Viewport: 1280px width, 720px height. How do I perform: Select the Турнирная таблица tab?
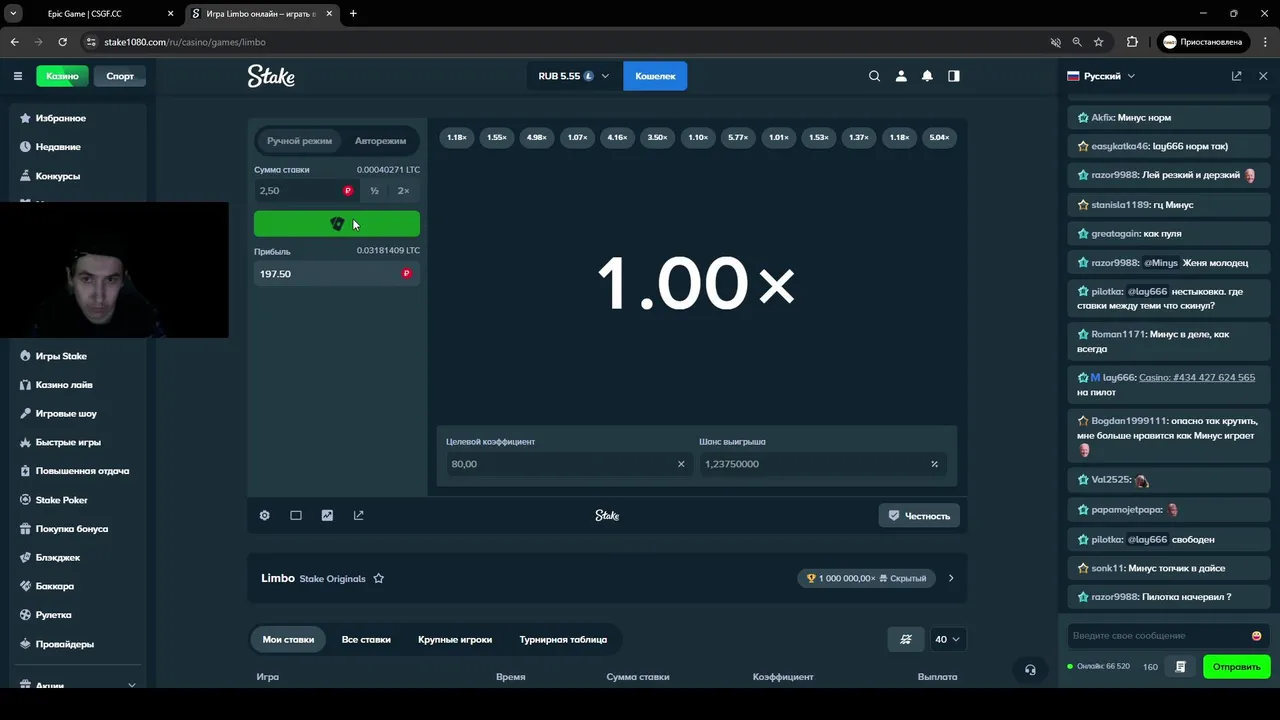click(x=563, y=639)
